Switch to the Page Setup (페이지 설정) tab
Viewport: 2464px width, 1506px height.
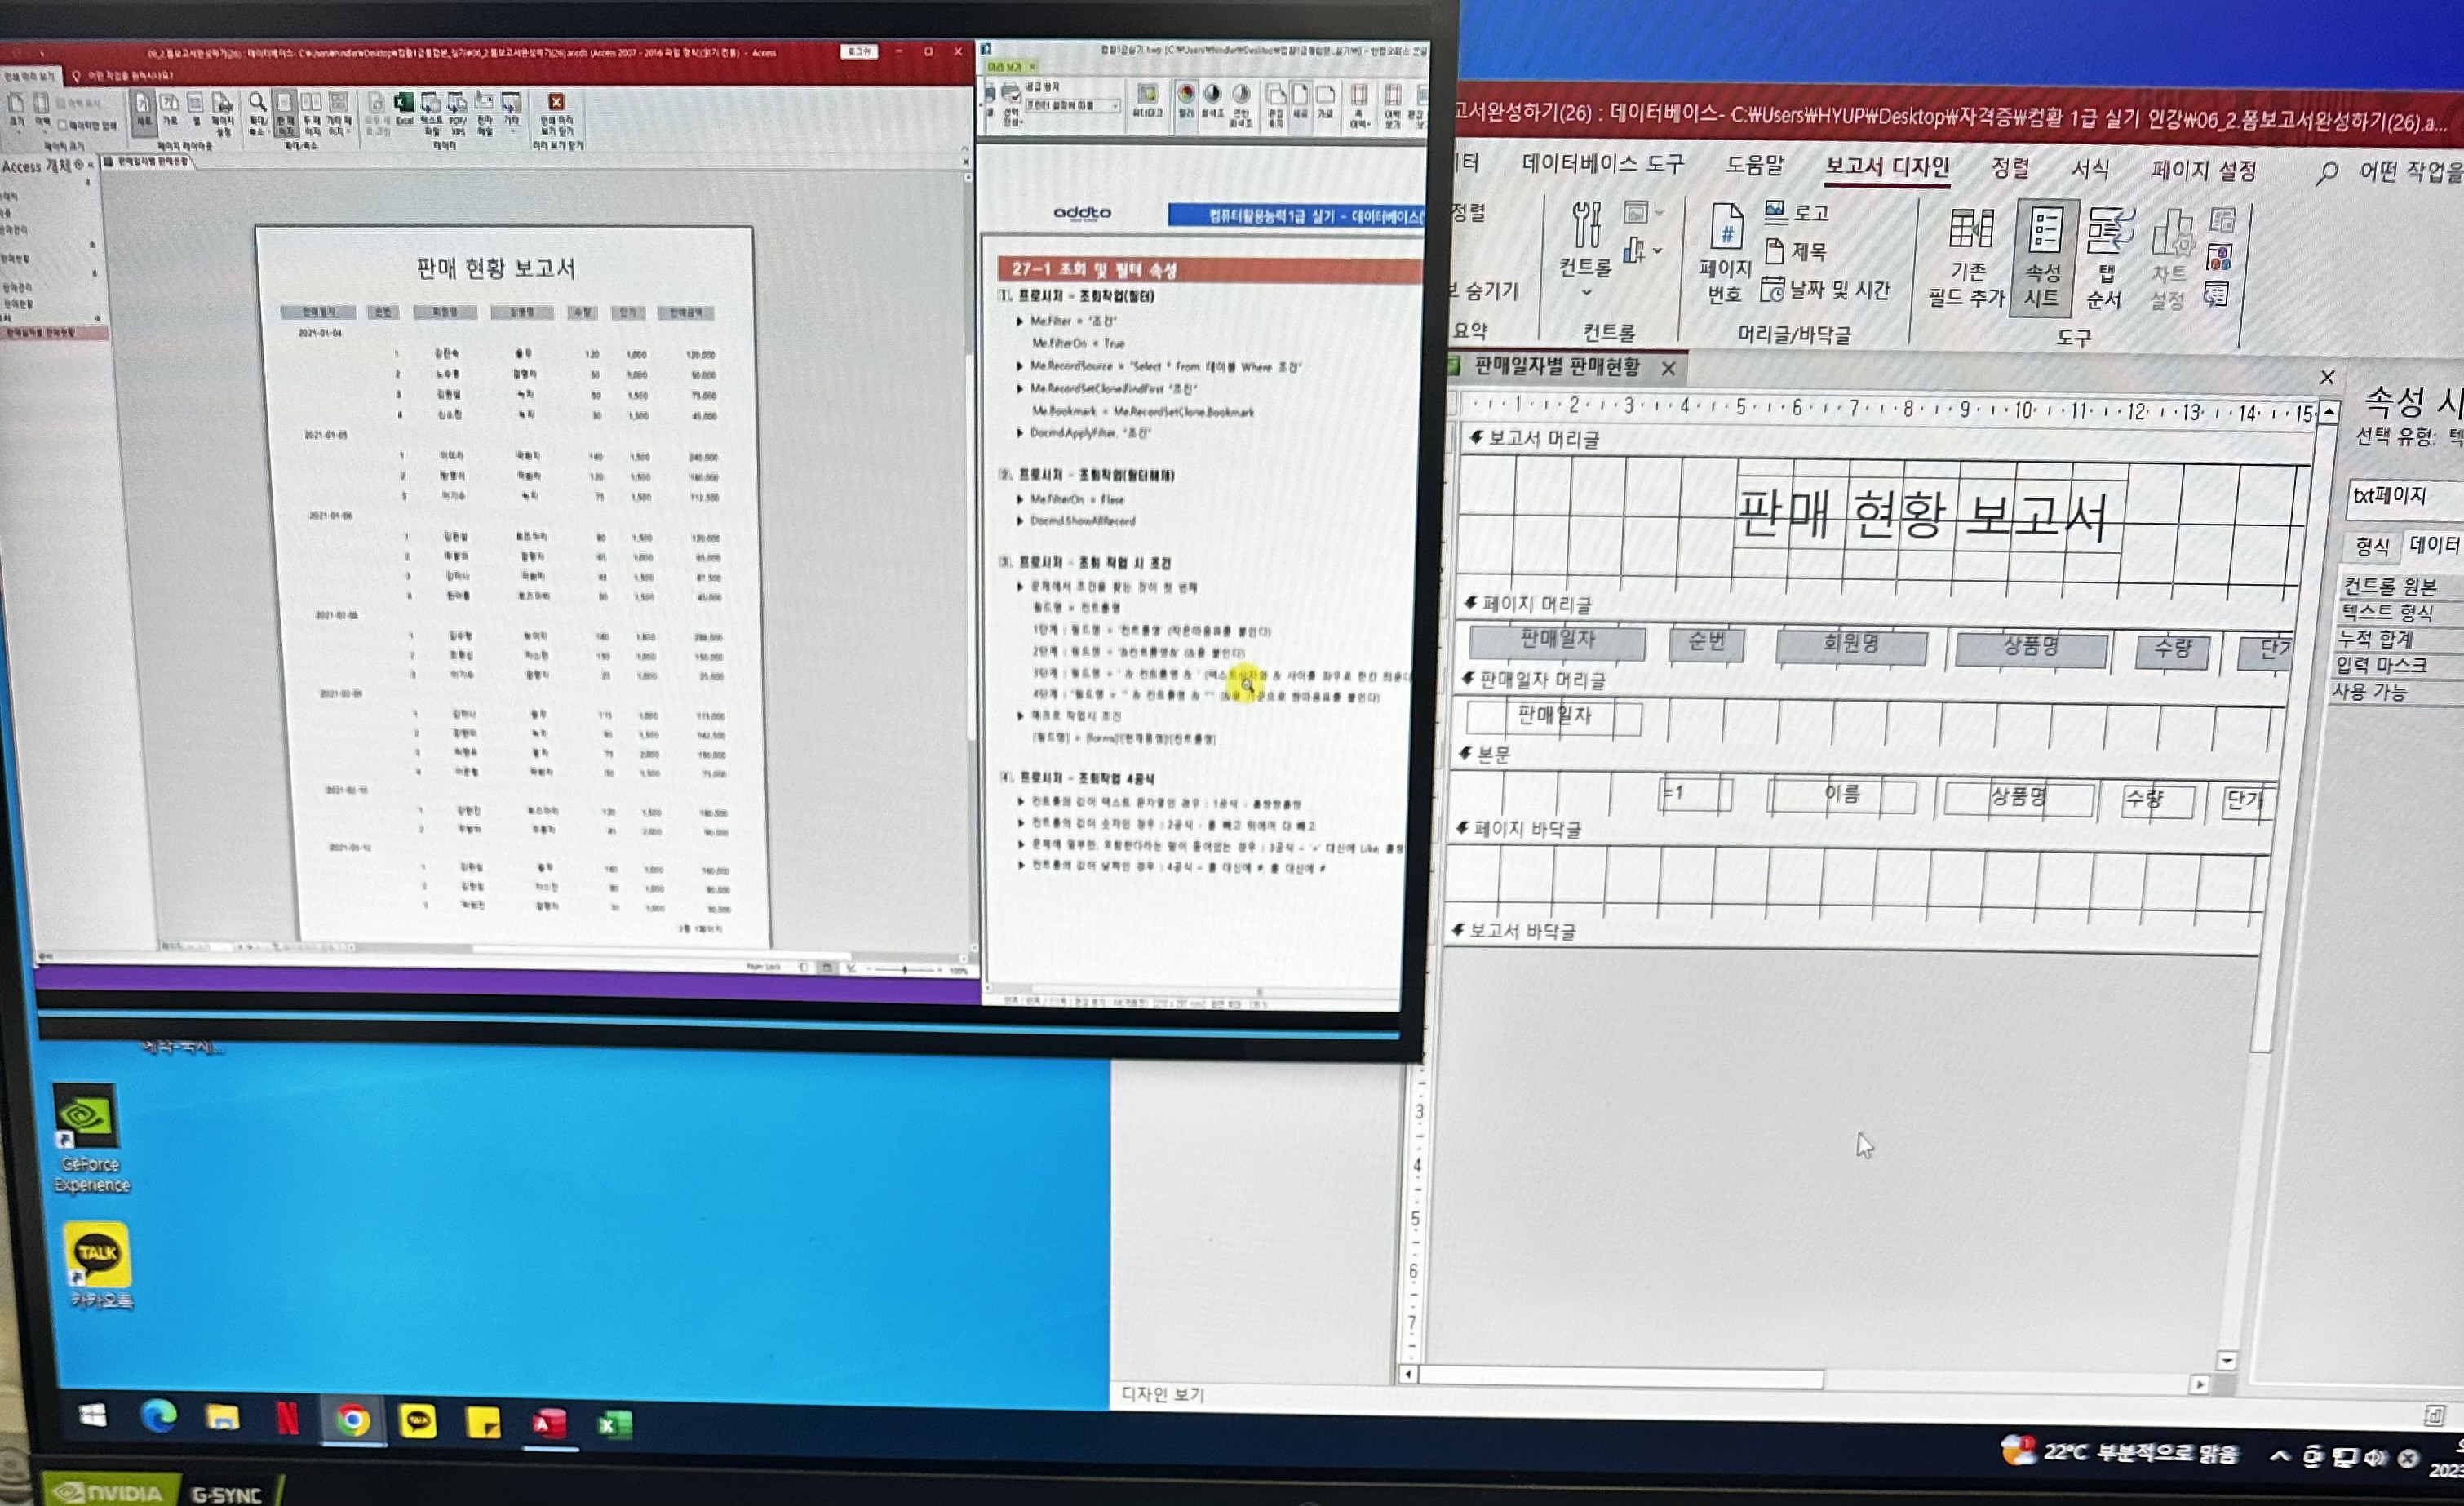pos(2204,170)
